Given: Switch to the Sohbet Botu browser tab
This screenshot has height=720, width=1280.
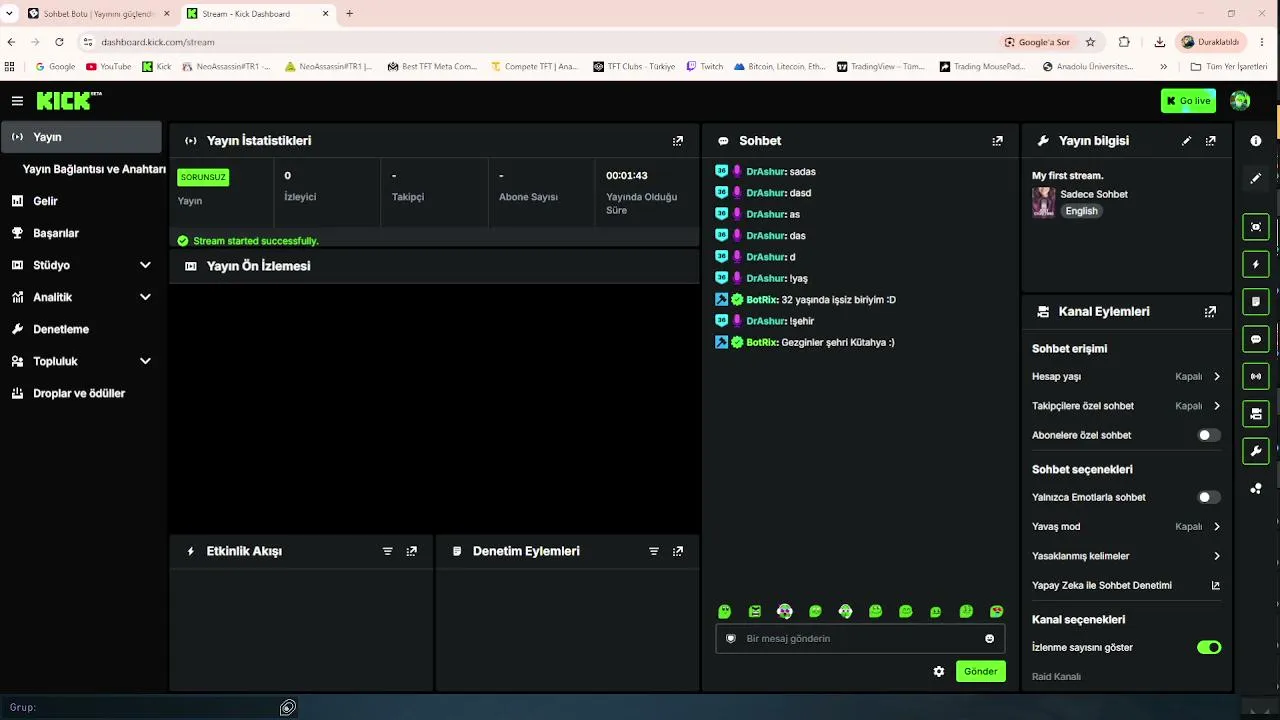Looking at the screenshot, I should point(98,14).
